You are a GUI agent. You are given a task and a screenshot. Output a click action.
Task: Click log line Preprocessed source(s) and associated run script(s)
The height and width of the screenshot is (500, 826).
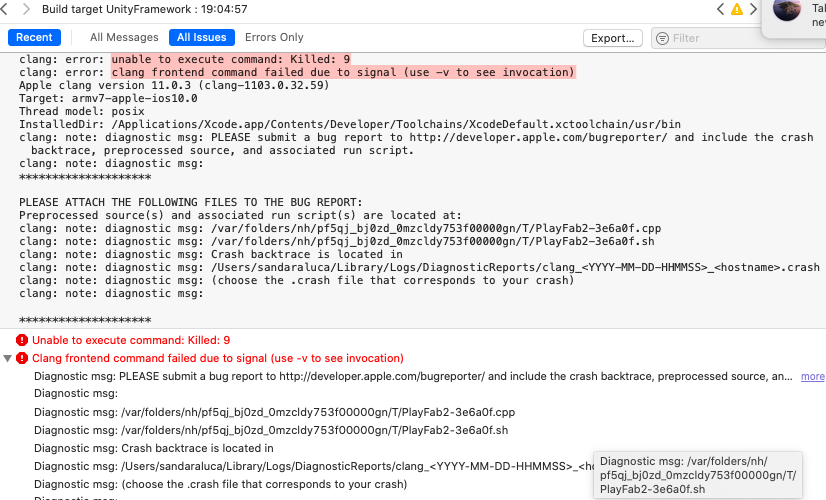coord(240,215)
